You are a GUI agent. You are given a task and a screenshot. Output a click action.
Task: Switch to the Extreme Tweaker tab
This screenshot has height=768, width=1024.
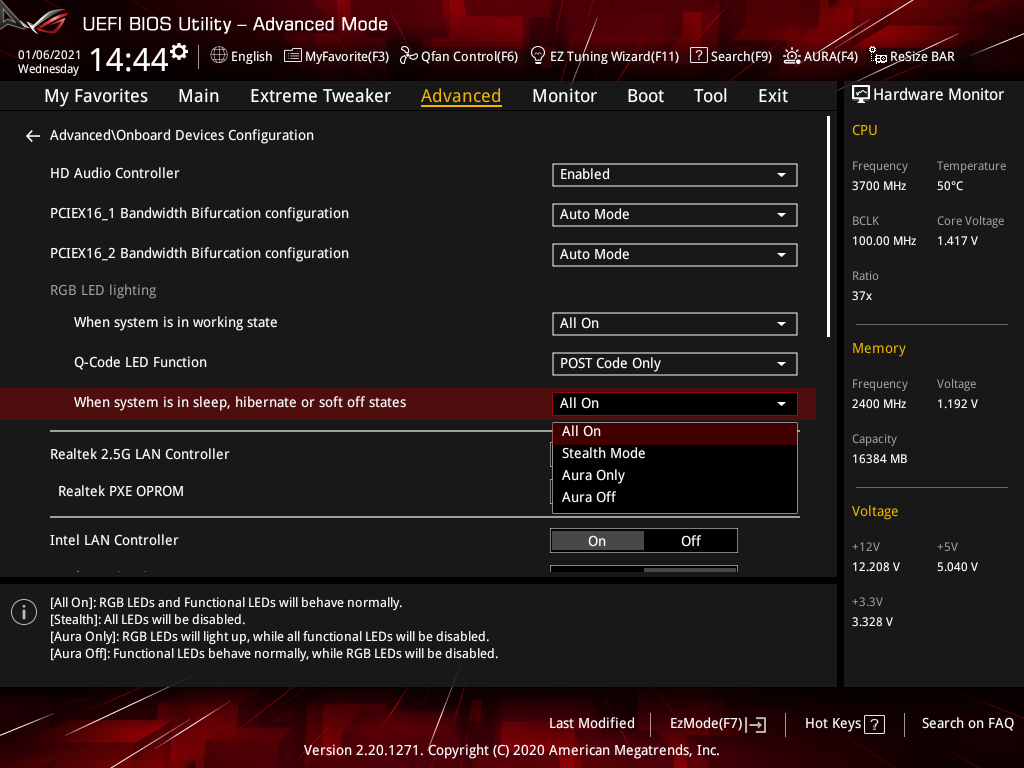click(320, 96)
